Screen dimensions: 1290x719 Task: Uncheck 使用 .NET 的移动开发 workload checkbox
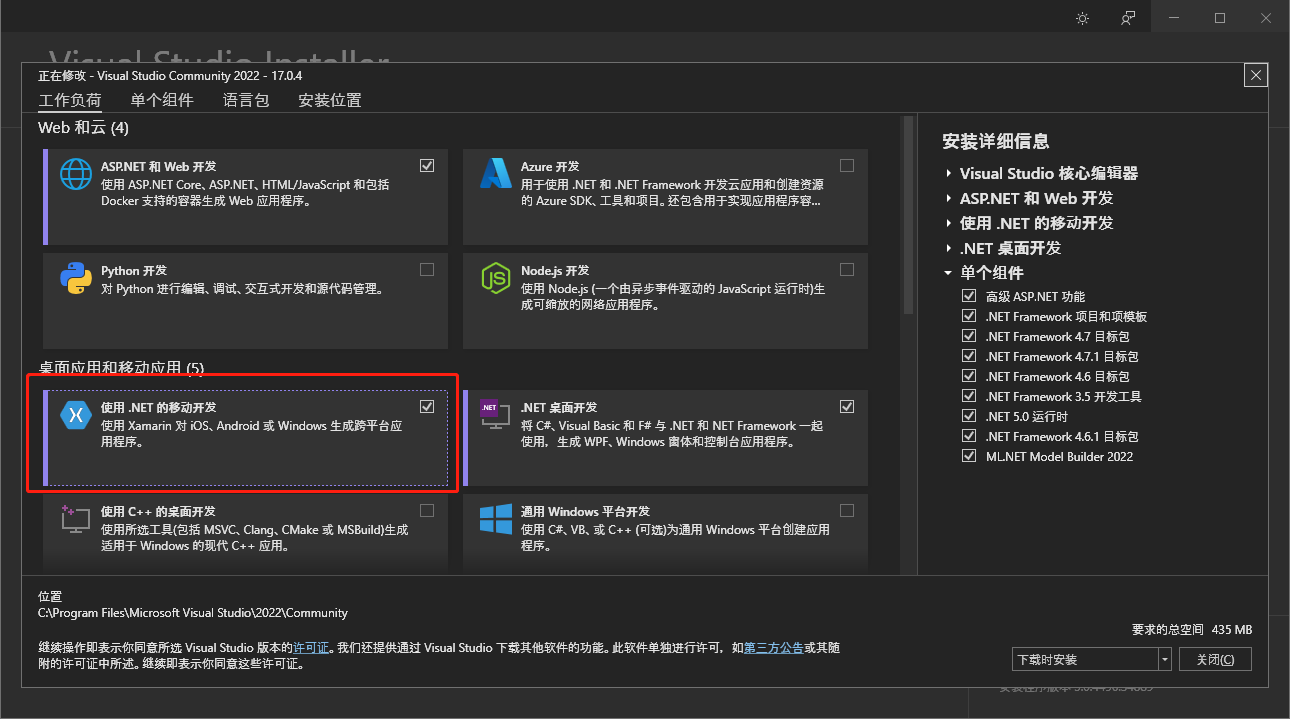(427, 406)
